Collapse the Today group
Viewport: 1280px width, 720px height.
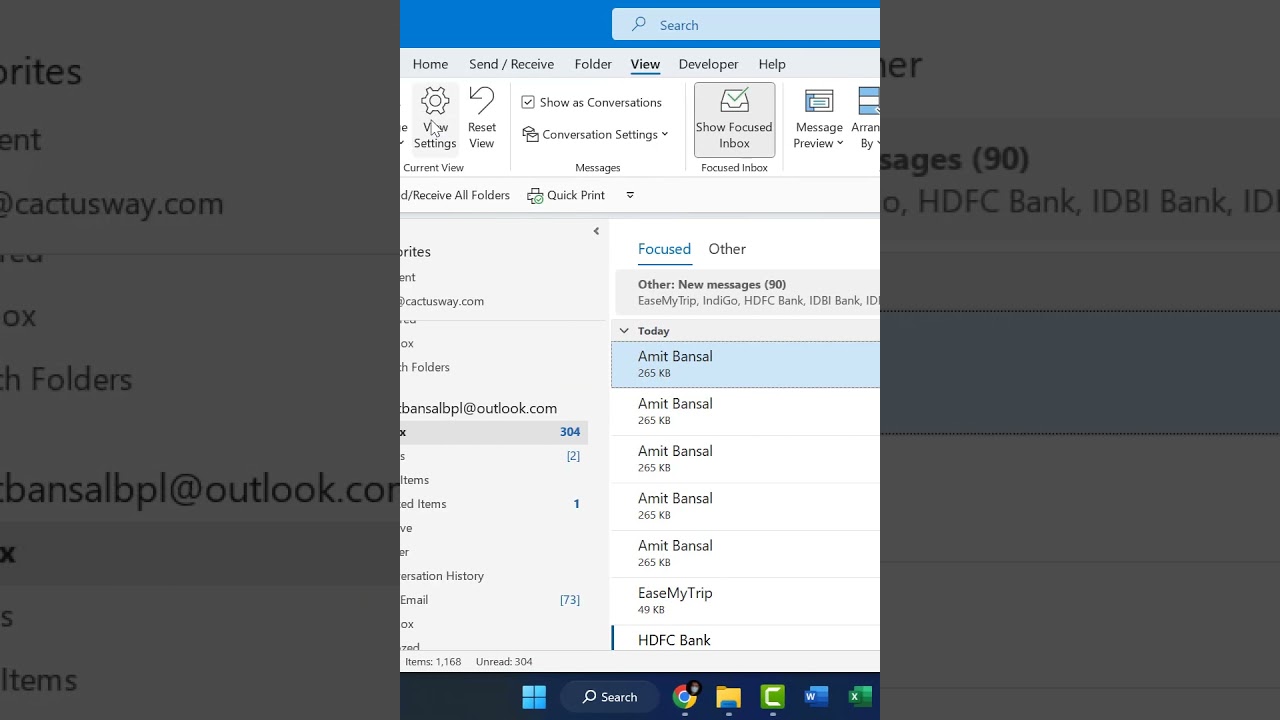point(624,330)
